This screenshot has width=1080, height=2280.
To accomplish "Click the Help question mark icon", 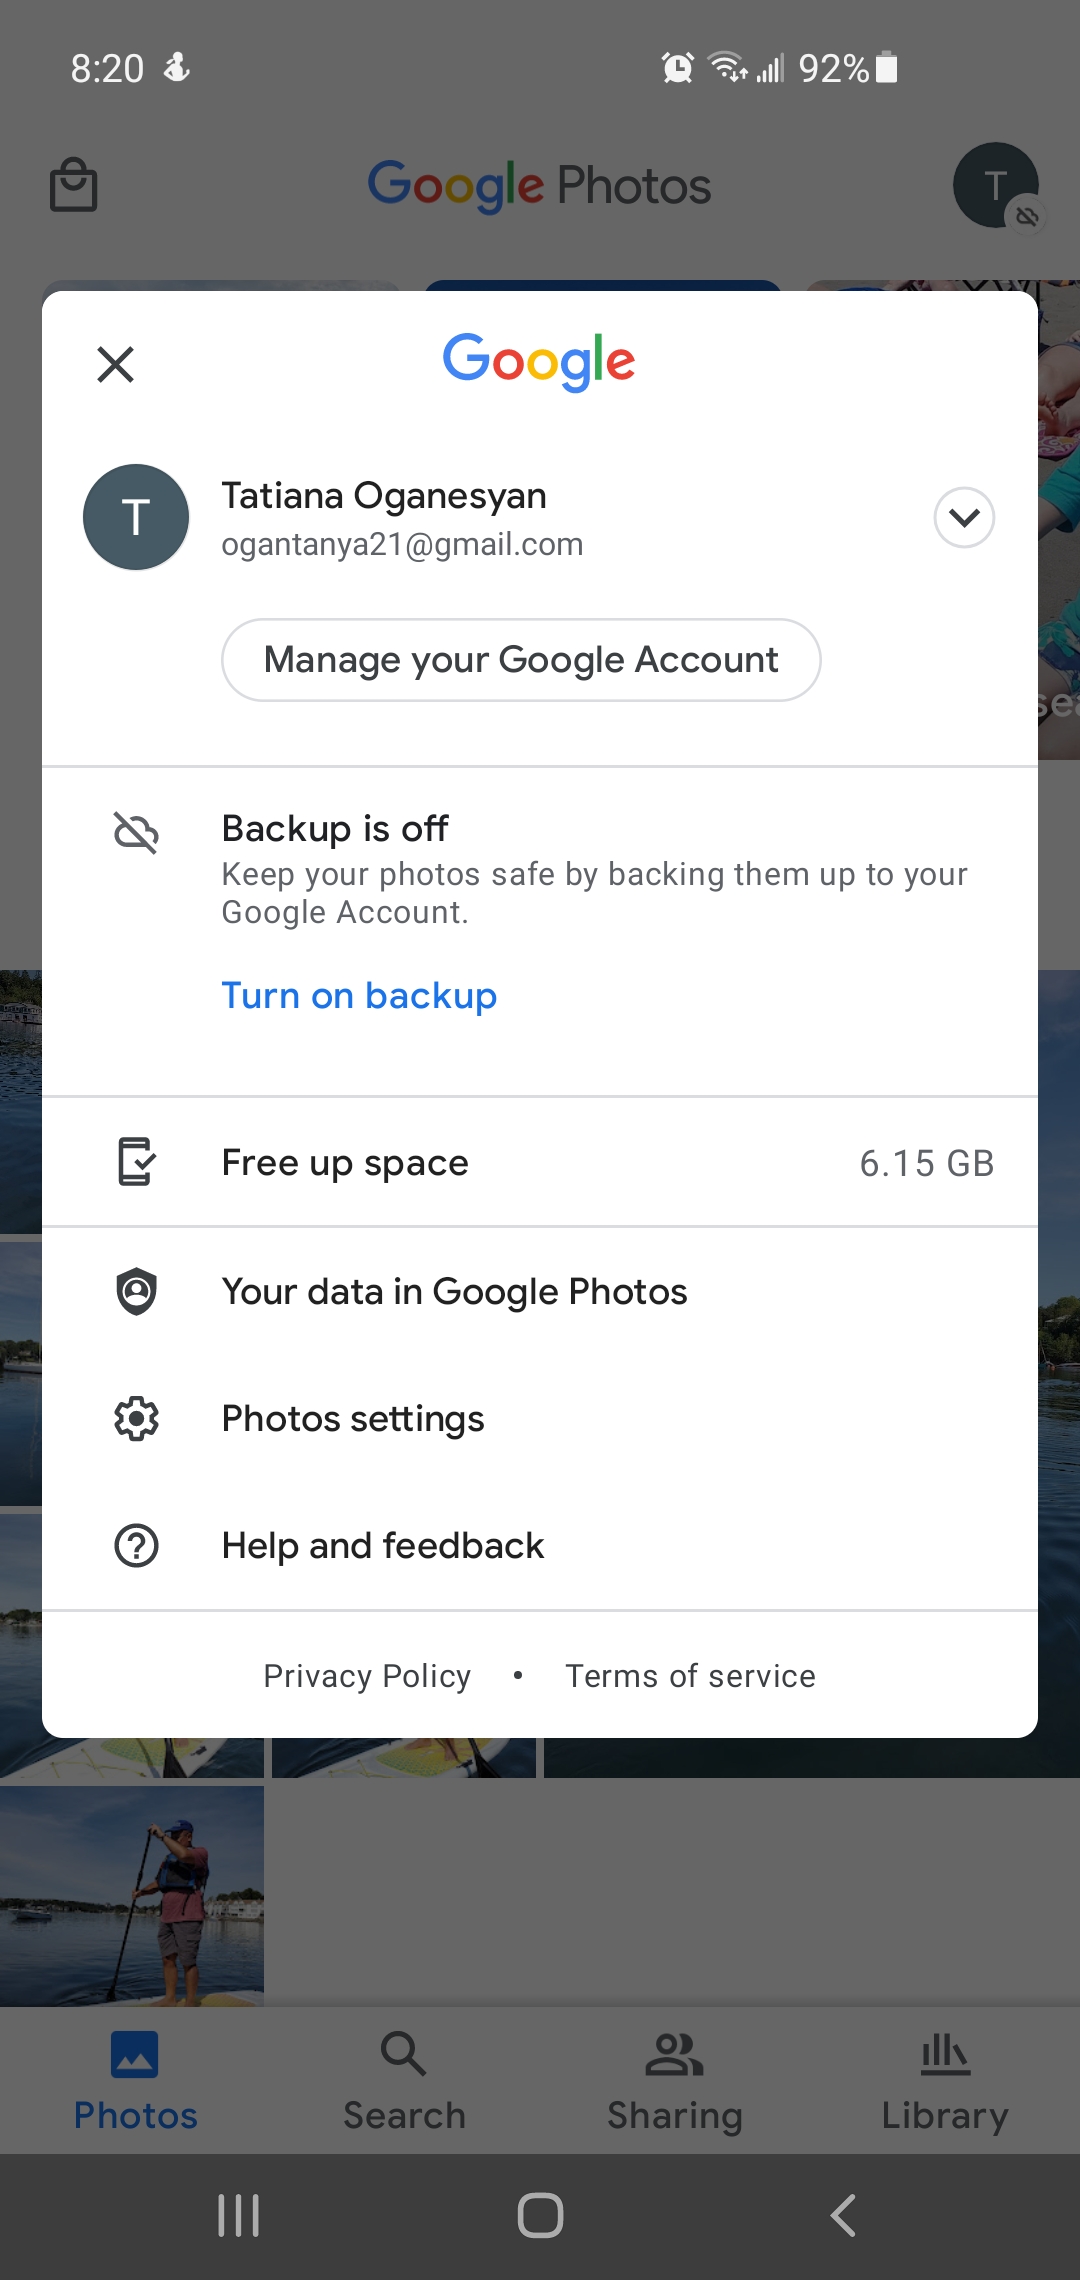I will pyautogui.click(x=136, y=1545).
